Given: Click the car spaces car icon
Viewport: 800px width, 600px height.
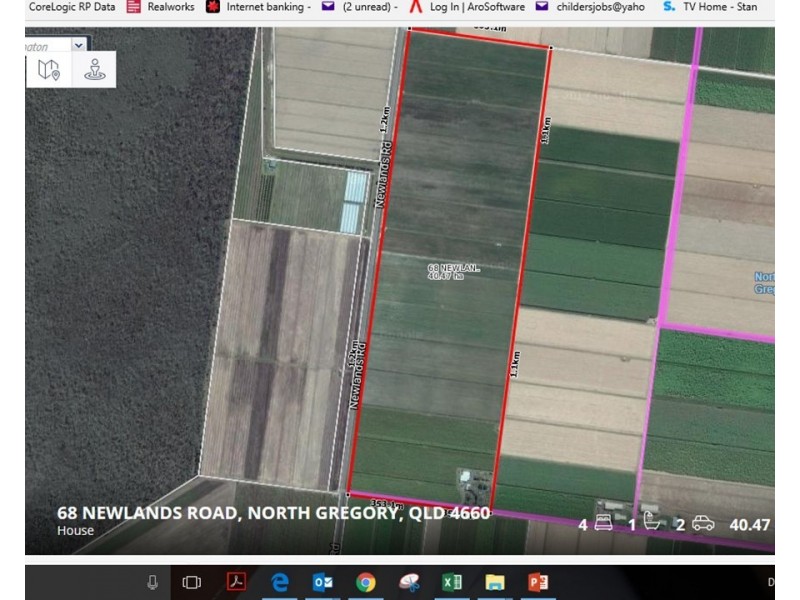Looking at the screenshot, I should point(703,523).
